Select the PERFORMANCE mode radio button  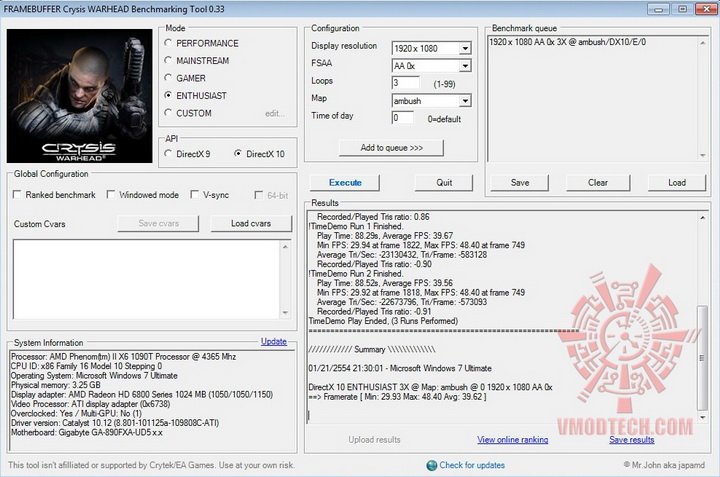[168, 43]
